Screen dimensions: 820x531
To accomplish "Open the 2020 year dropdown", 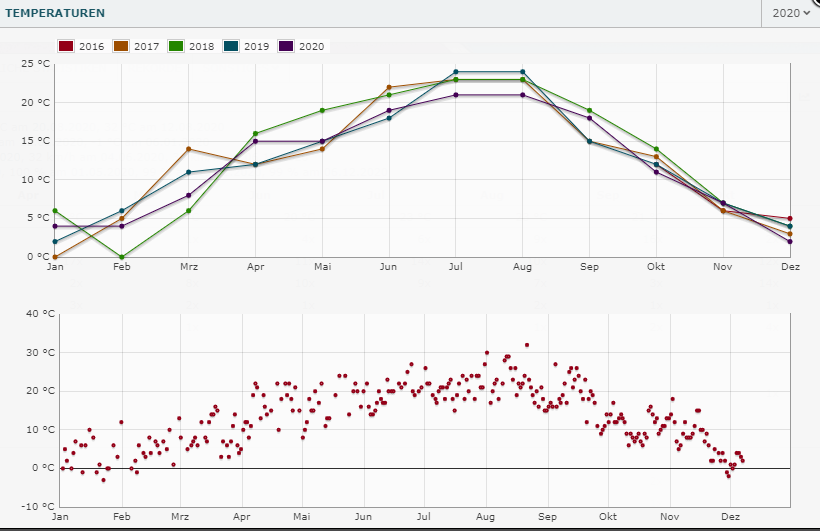I will point(790,13).
